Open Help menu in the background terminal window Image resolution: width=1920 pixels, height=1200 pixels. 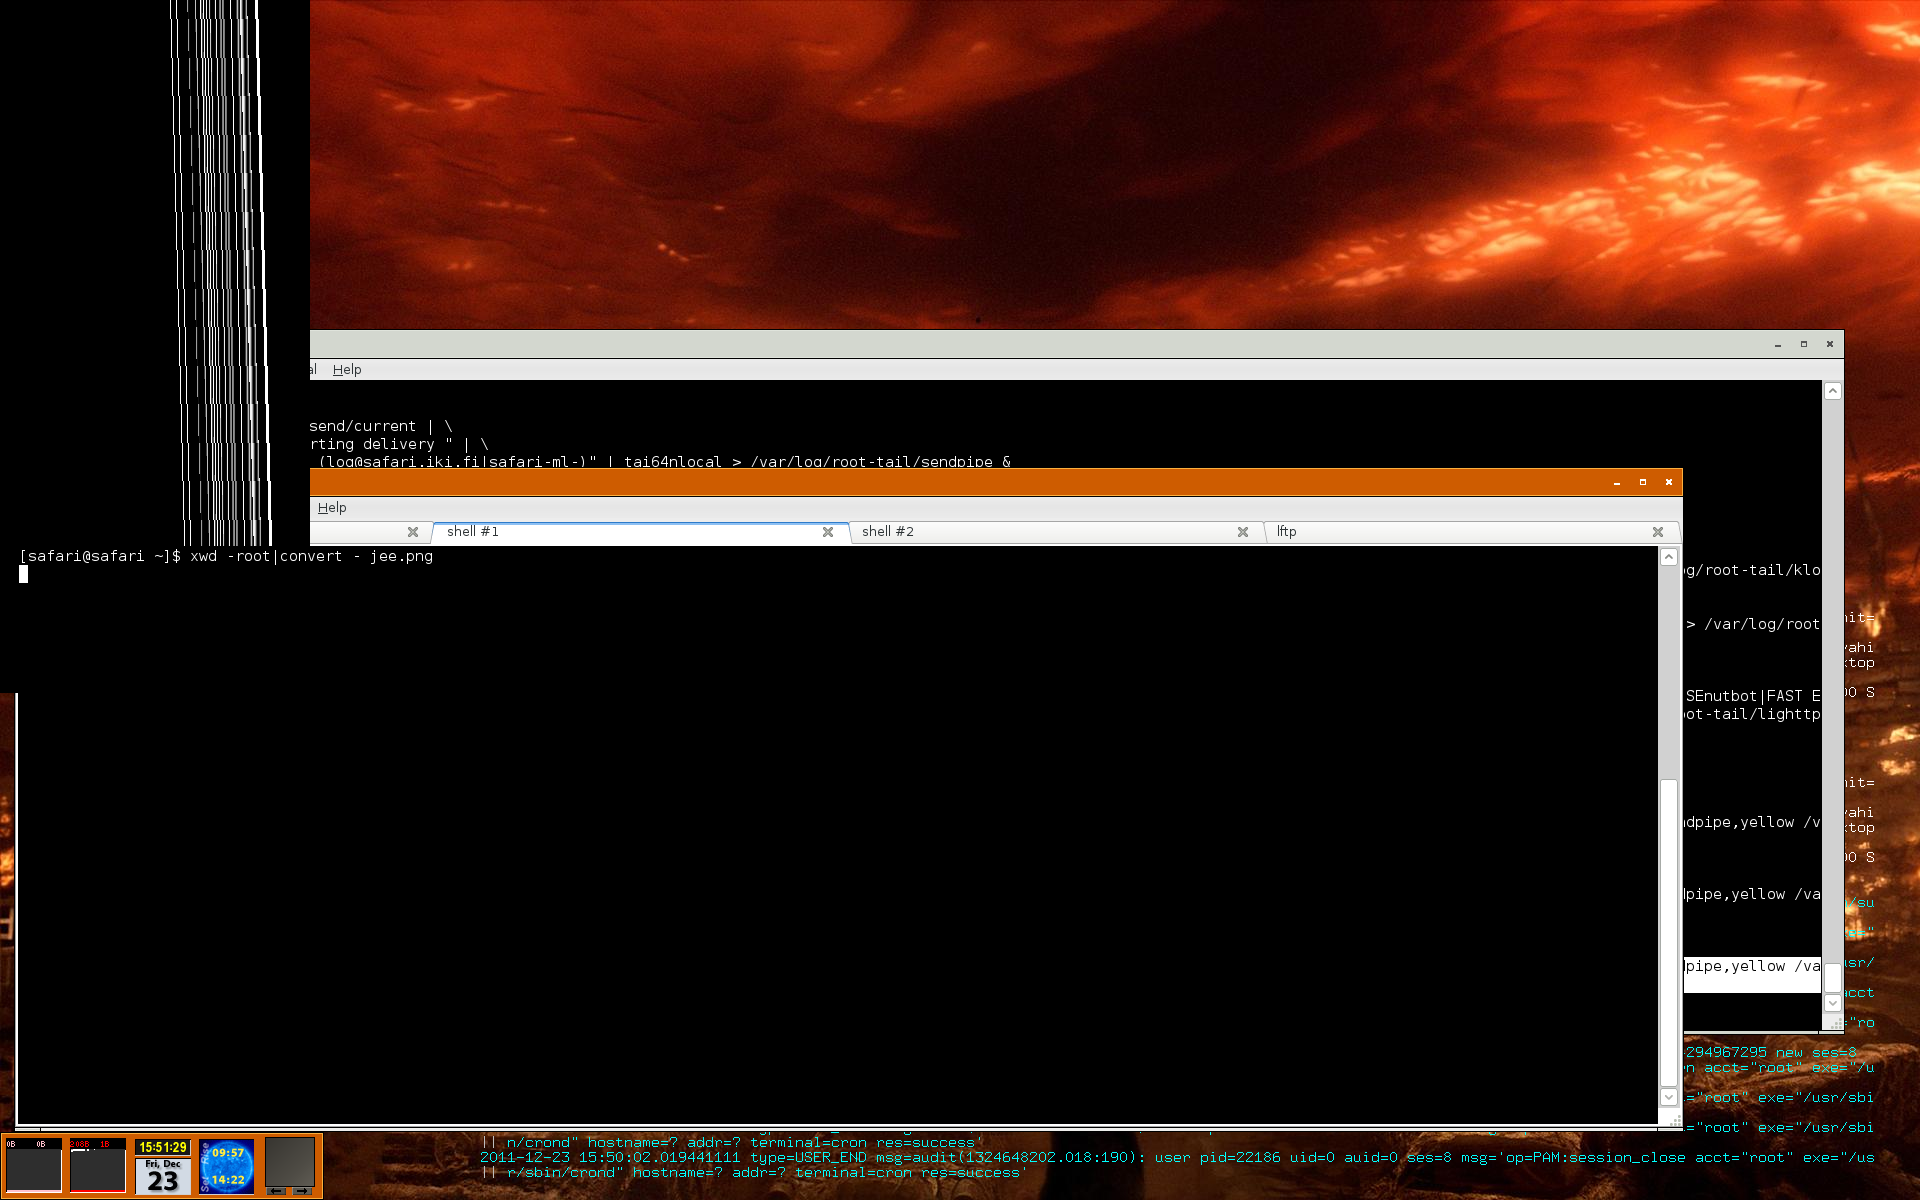point(347,370)
